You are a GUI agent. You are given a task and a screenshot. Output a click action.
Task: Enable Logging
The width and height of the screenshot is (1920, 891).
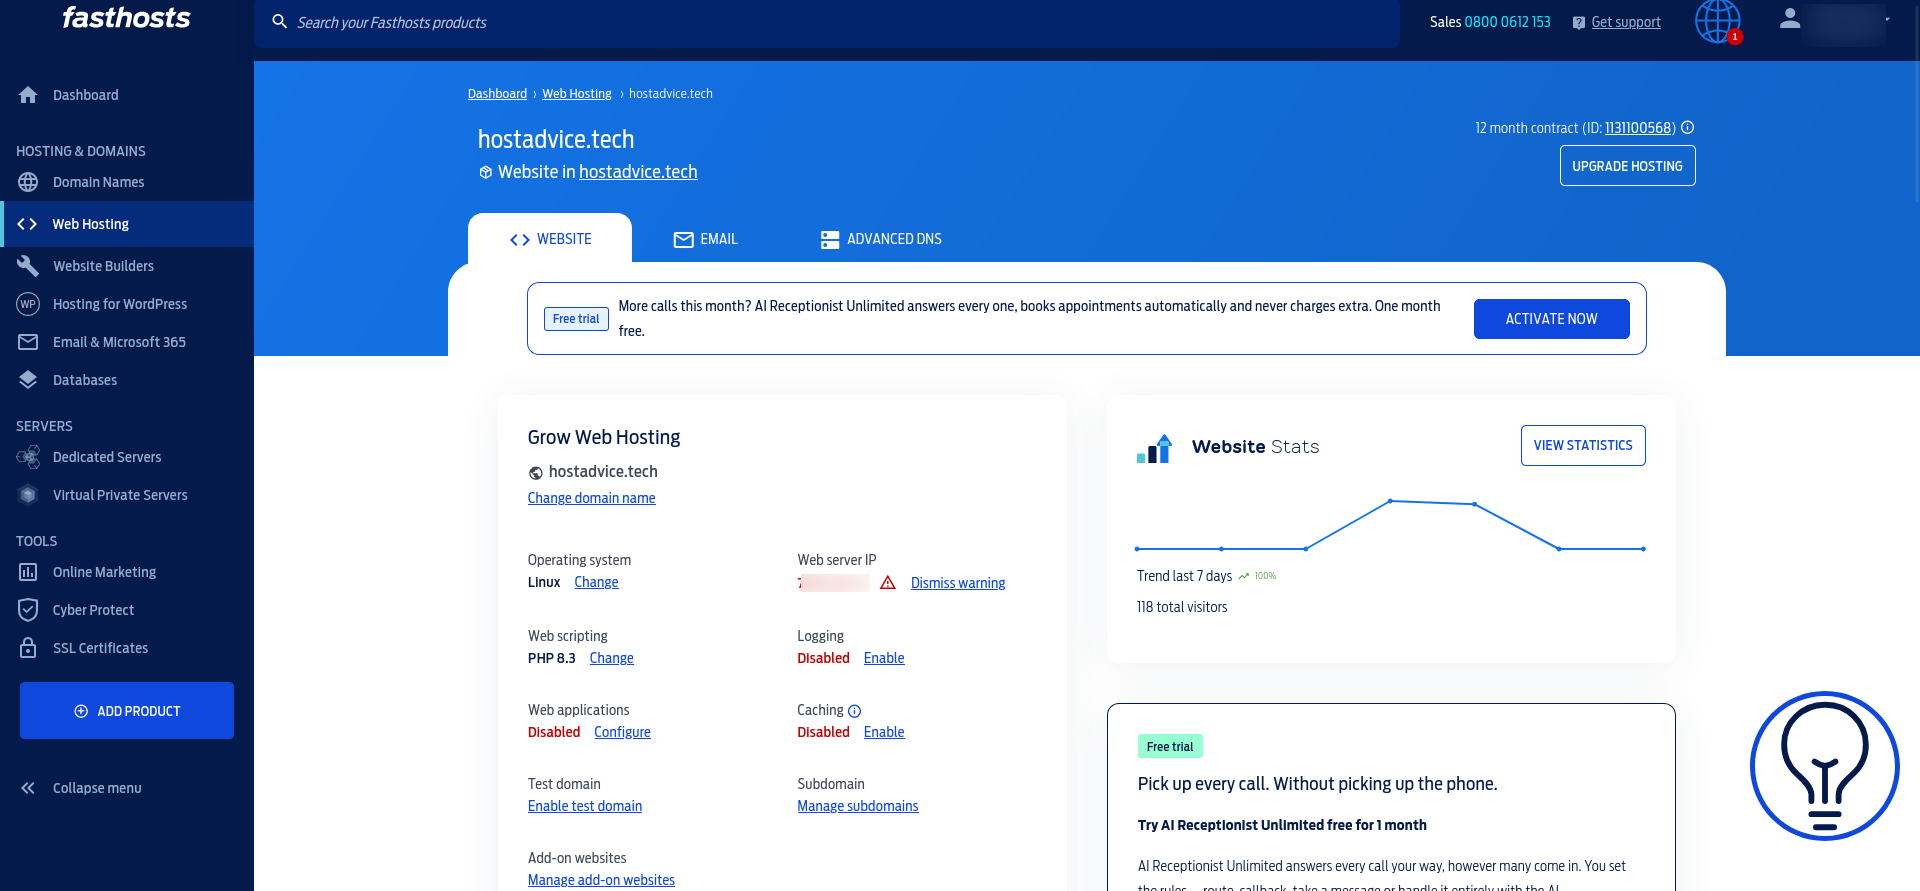point(884,658)
